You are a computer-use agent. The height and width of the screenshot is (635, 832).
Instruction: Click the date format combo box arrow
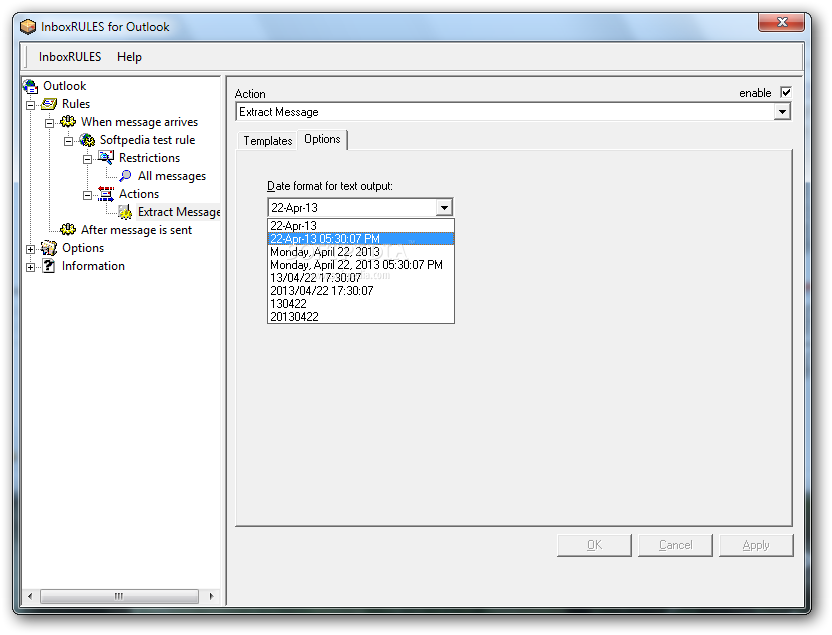coord(444,207)
